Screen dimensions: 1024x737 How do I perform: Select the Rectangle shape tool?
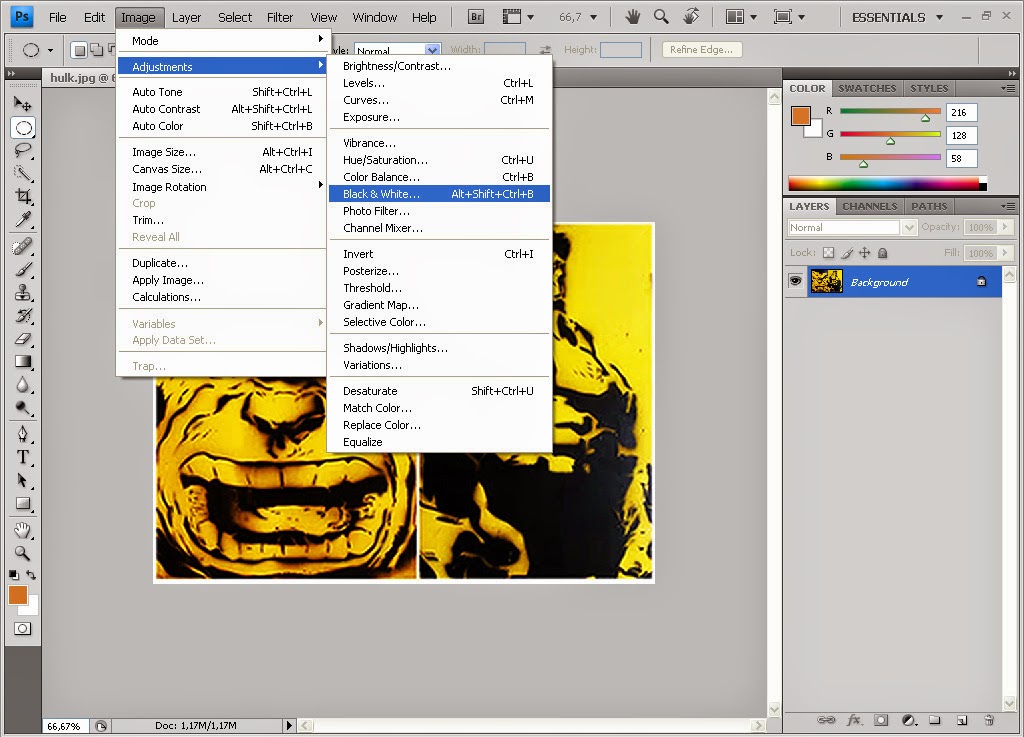[x=23, y=503]
